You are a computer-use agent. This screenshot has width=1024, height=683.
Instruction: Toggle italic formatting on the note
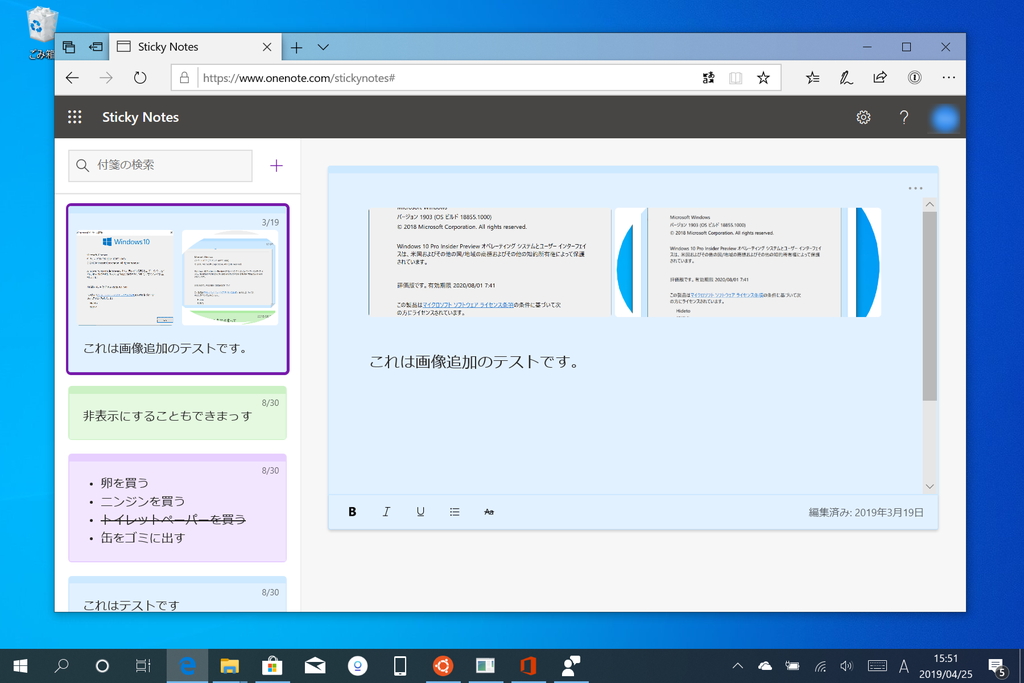386,511
